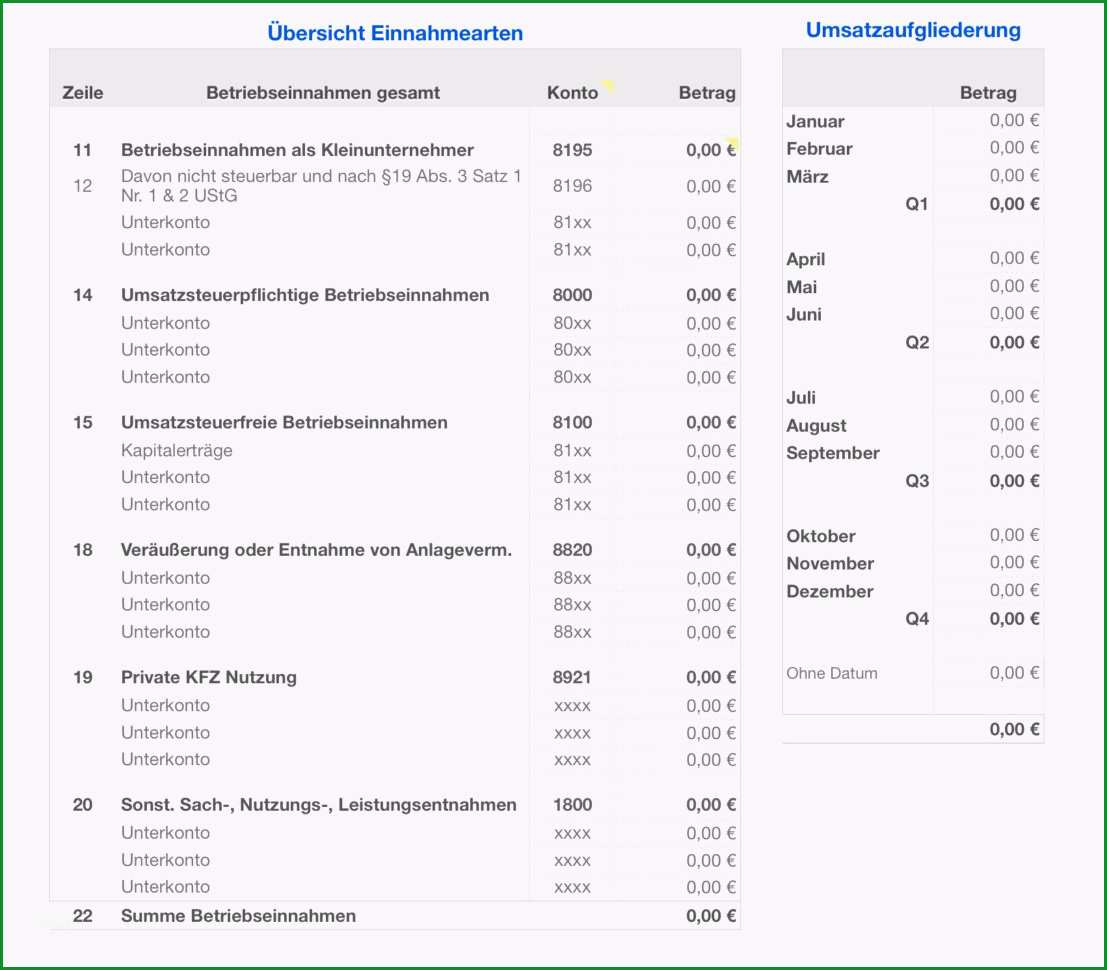Select the 'April' month row
Screen dimensions: 1107x970
click(x=913, y=259)
